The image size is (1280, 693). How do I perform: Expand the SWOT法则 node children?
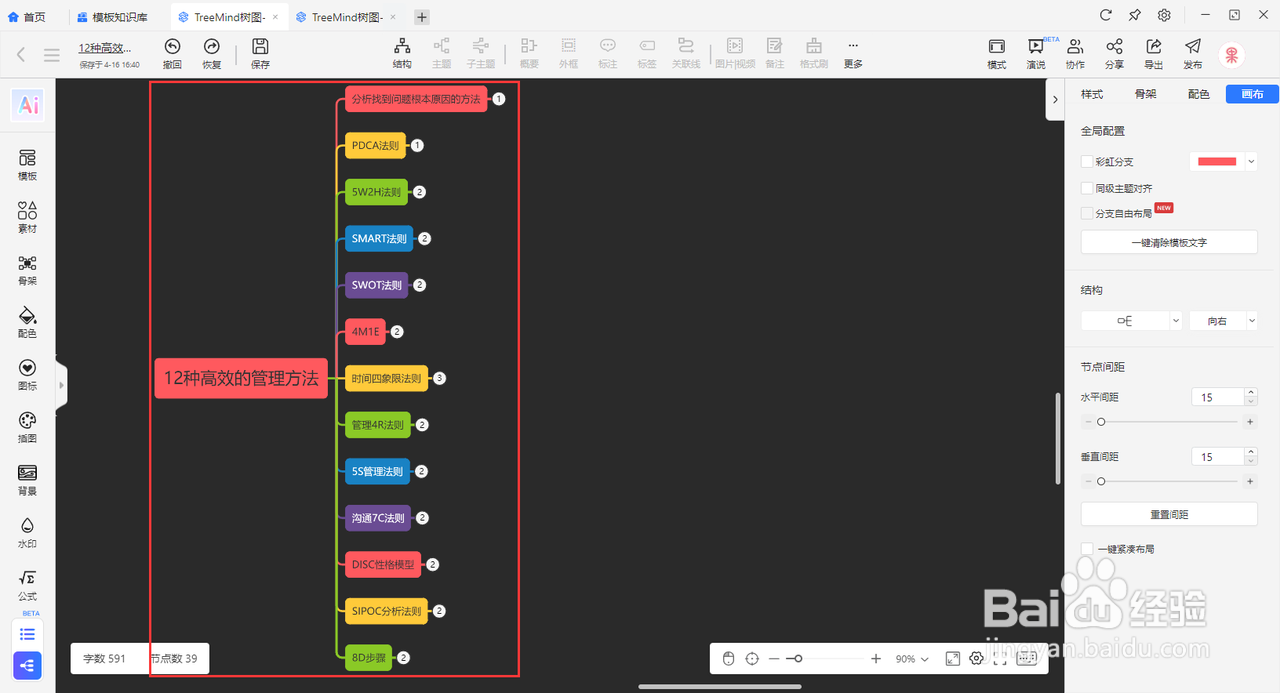point(420,285)
